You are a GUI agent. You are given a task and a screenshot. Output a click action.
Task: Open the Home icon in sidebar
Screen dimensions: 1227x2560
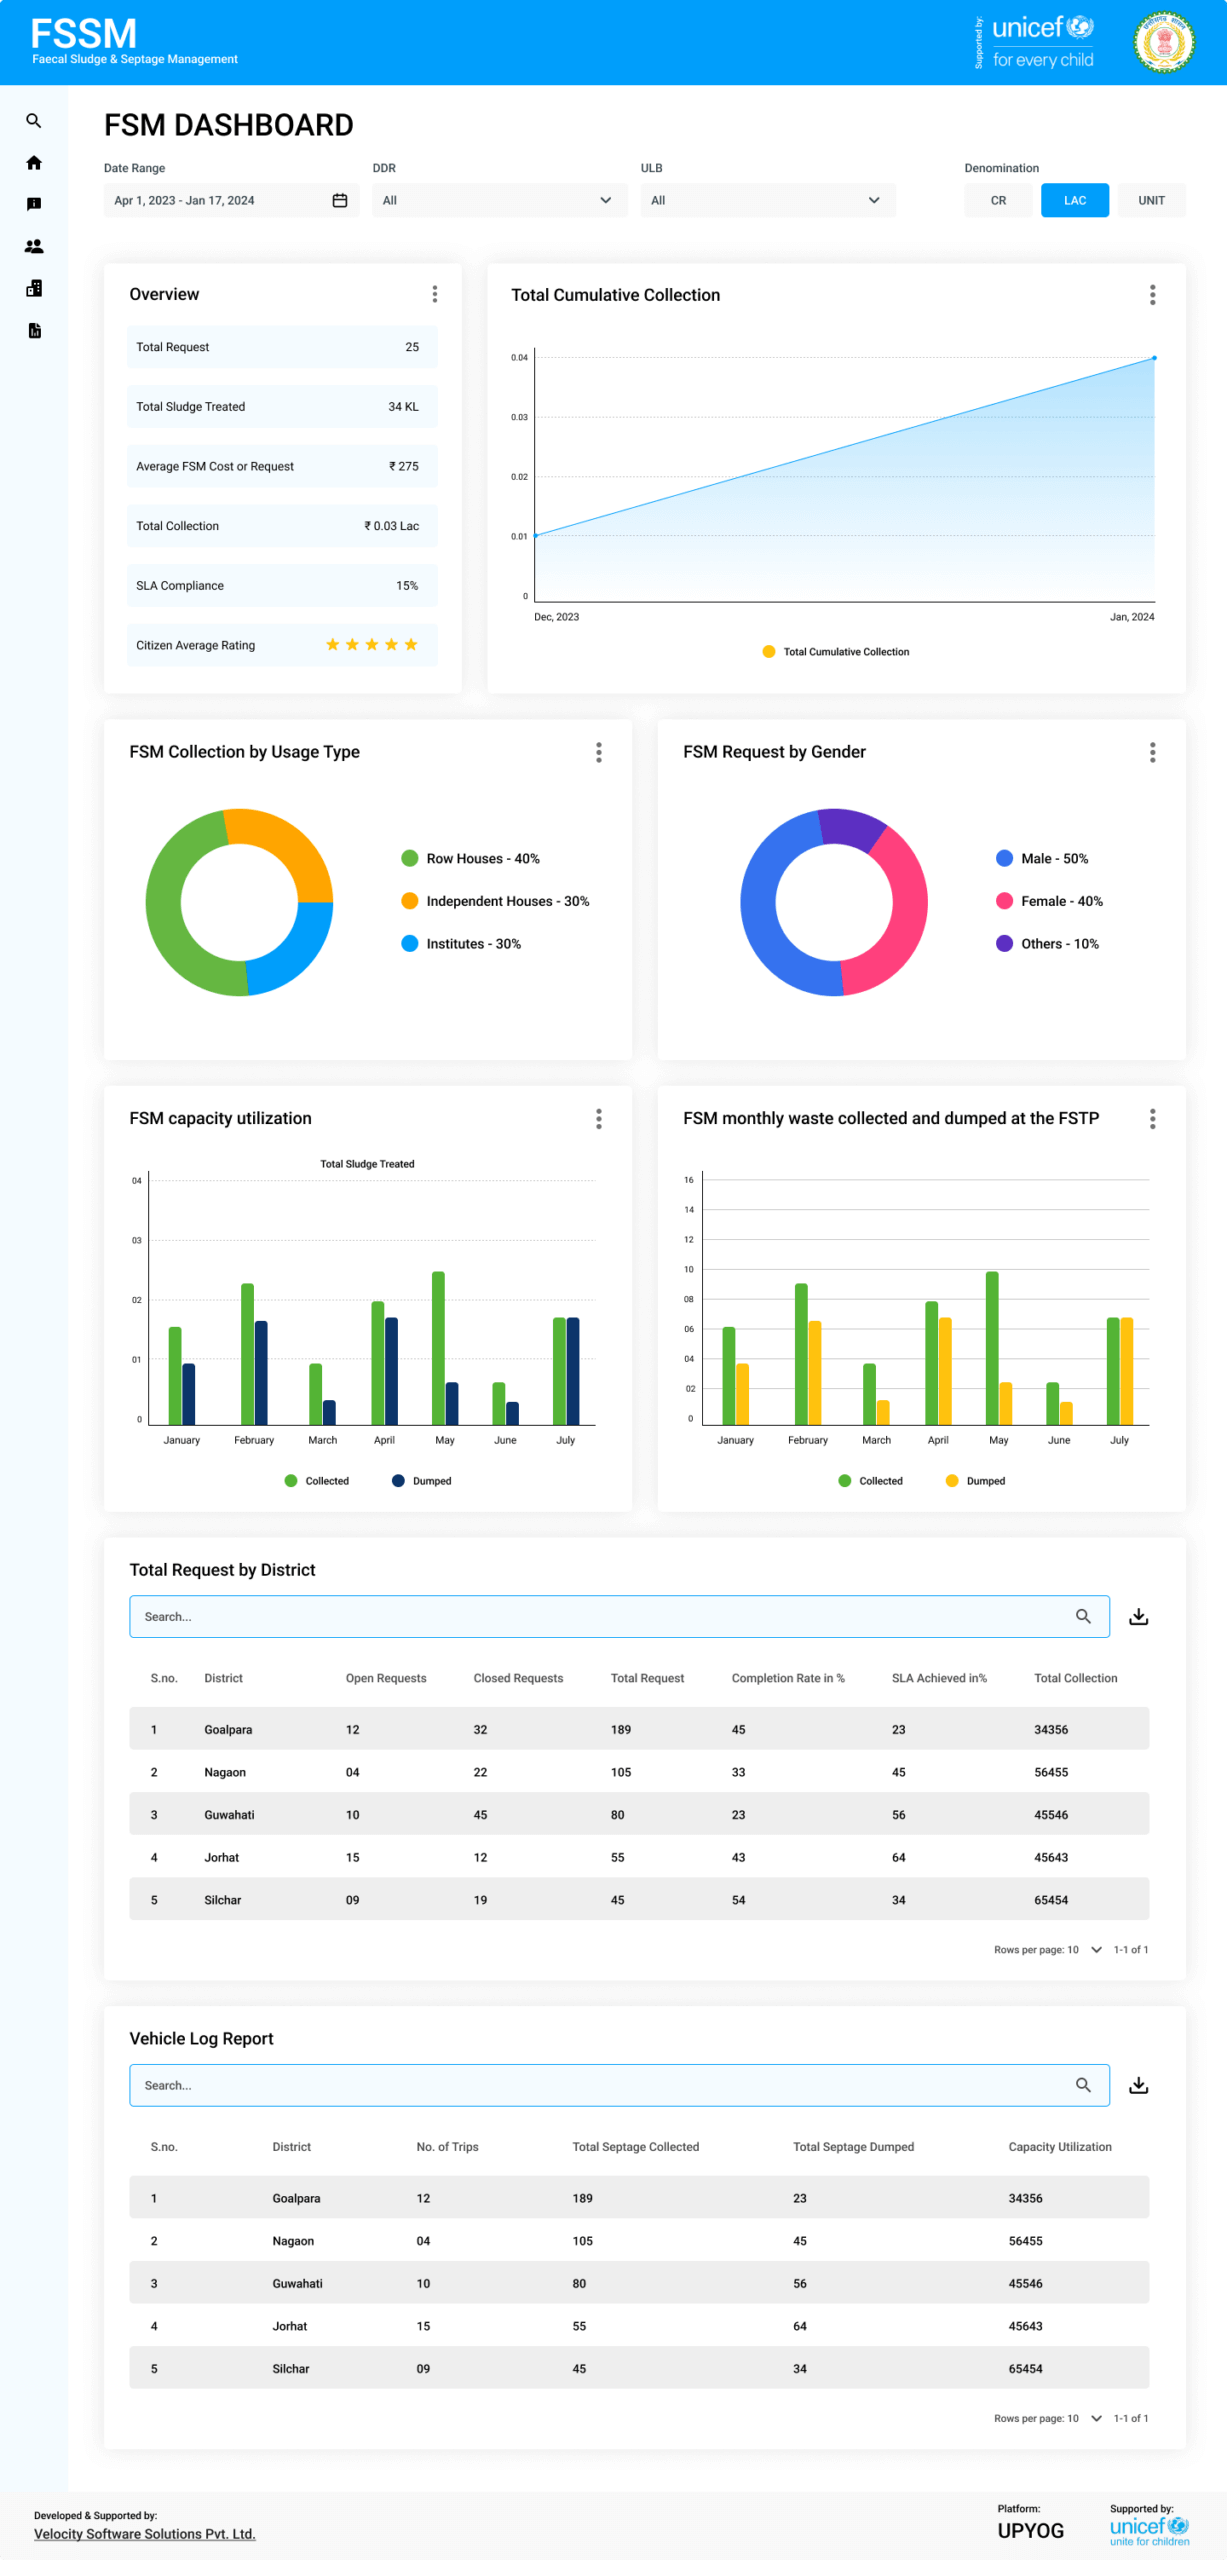click(34, 163)
